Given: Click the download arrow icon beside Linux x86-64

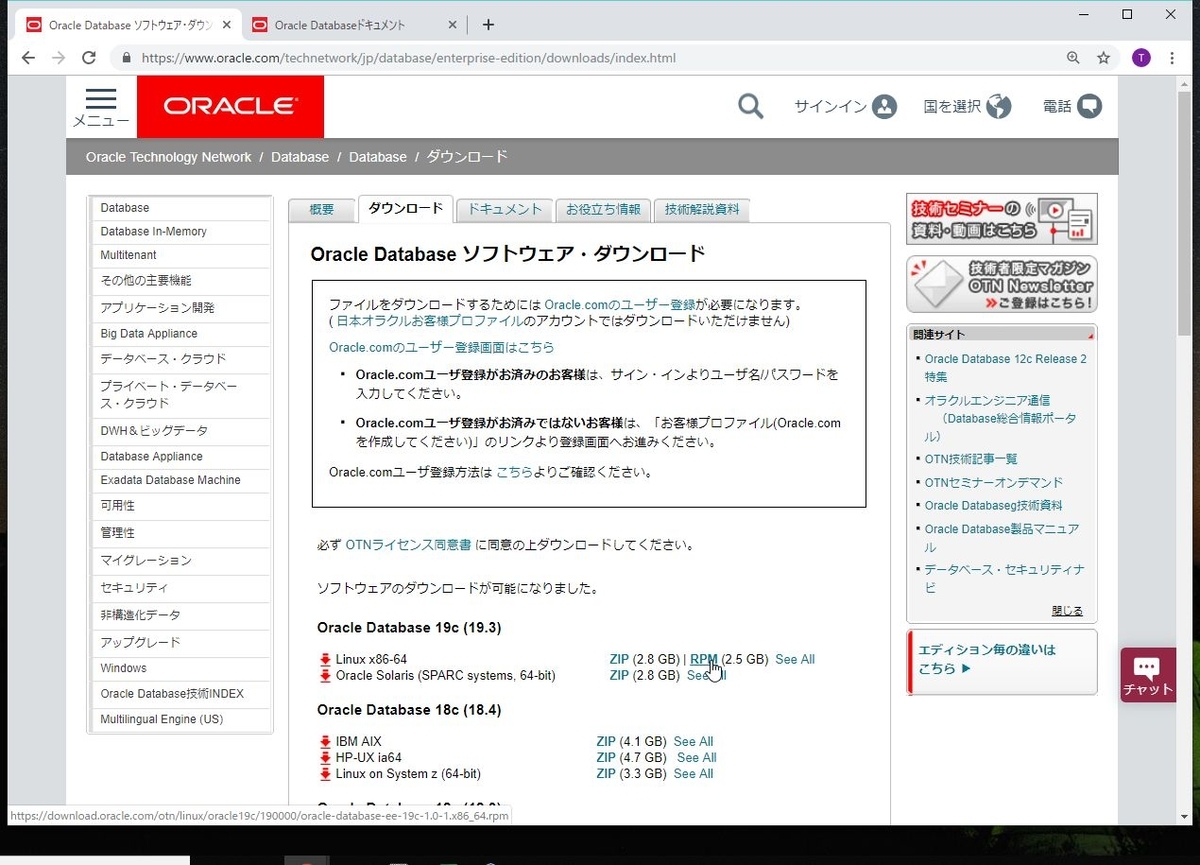Looking at the screenshot, I should (324, 659).
